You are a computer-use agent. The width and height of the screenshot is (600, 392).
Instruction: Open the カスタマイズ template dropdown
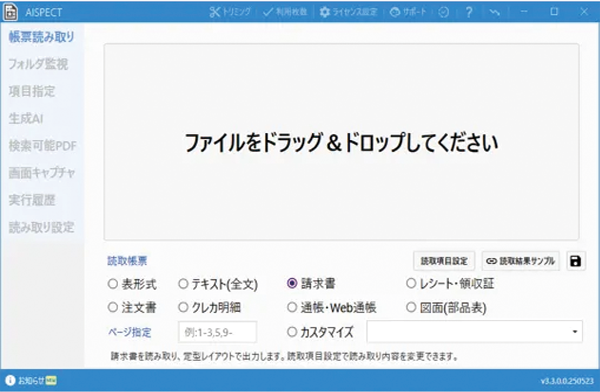coord(474,332)
